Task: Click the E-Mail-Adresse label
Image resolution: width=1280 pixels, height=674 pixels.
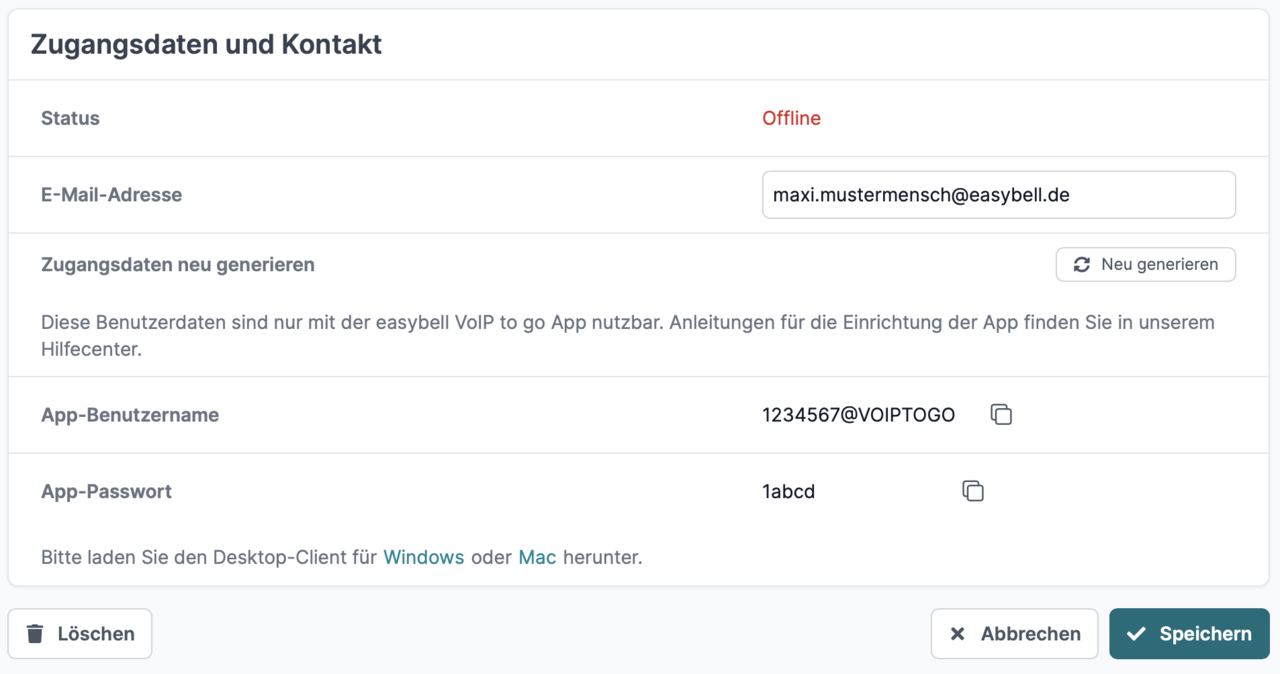Action: click(111, 195)
